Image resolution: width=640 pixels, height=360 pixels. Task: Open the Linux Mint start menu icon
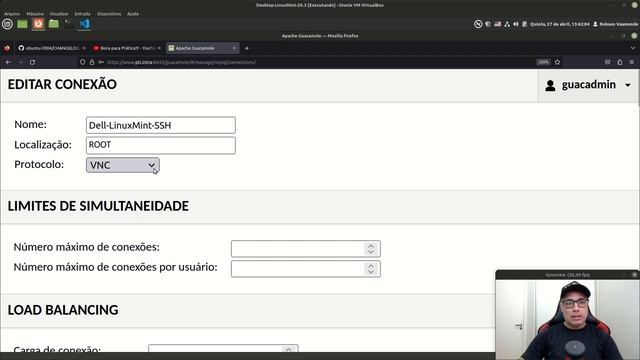point(7,24)
